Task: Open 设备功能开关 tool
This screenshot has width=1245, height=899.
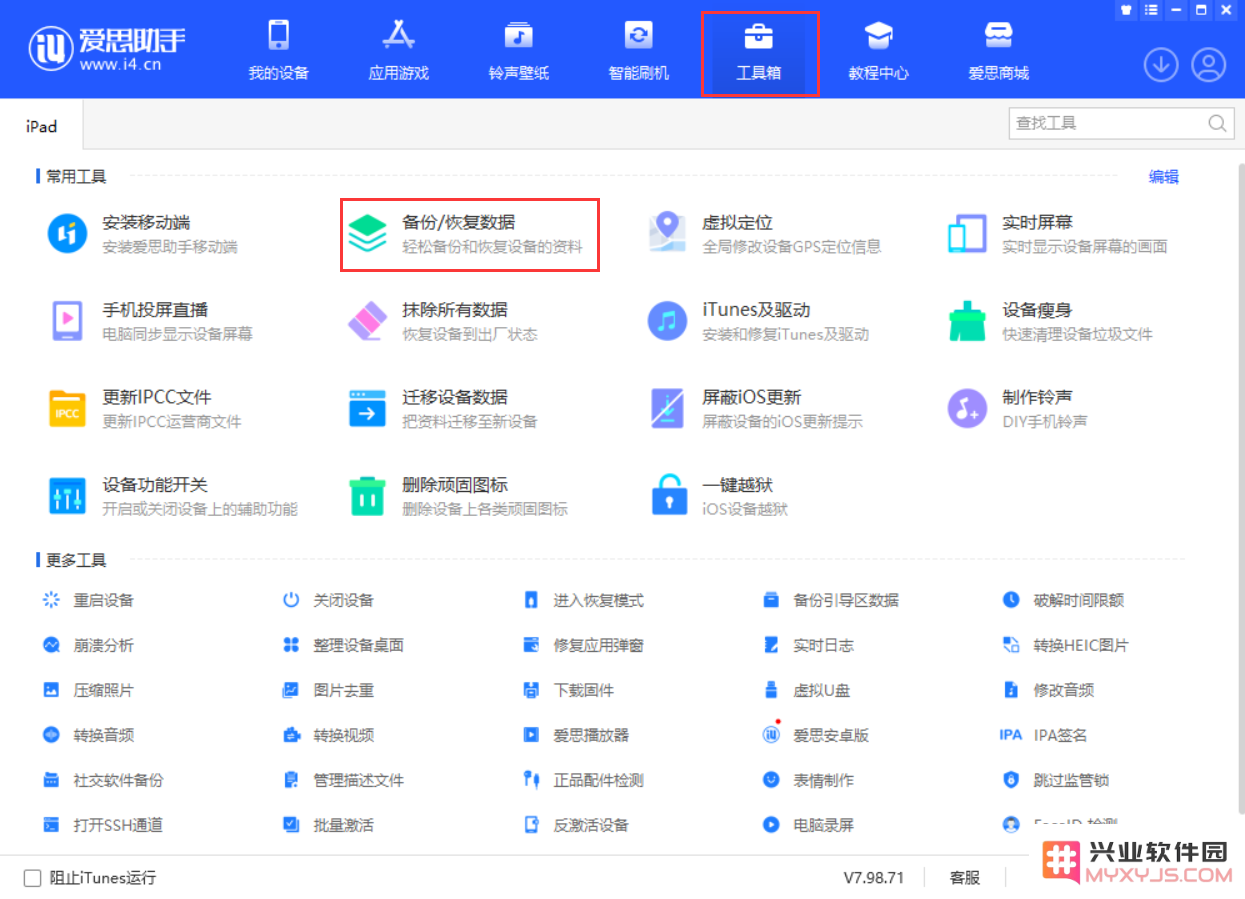Action: tap(172, 495)
